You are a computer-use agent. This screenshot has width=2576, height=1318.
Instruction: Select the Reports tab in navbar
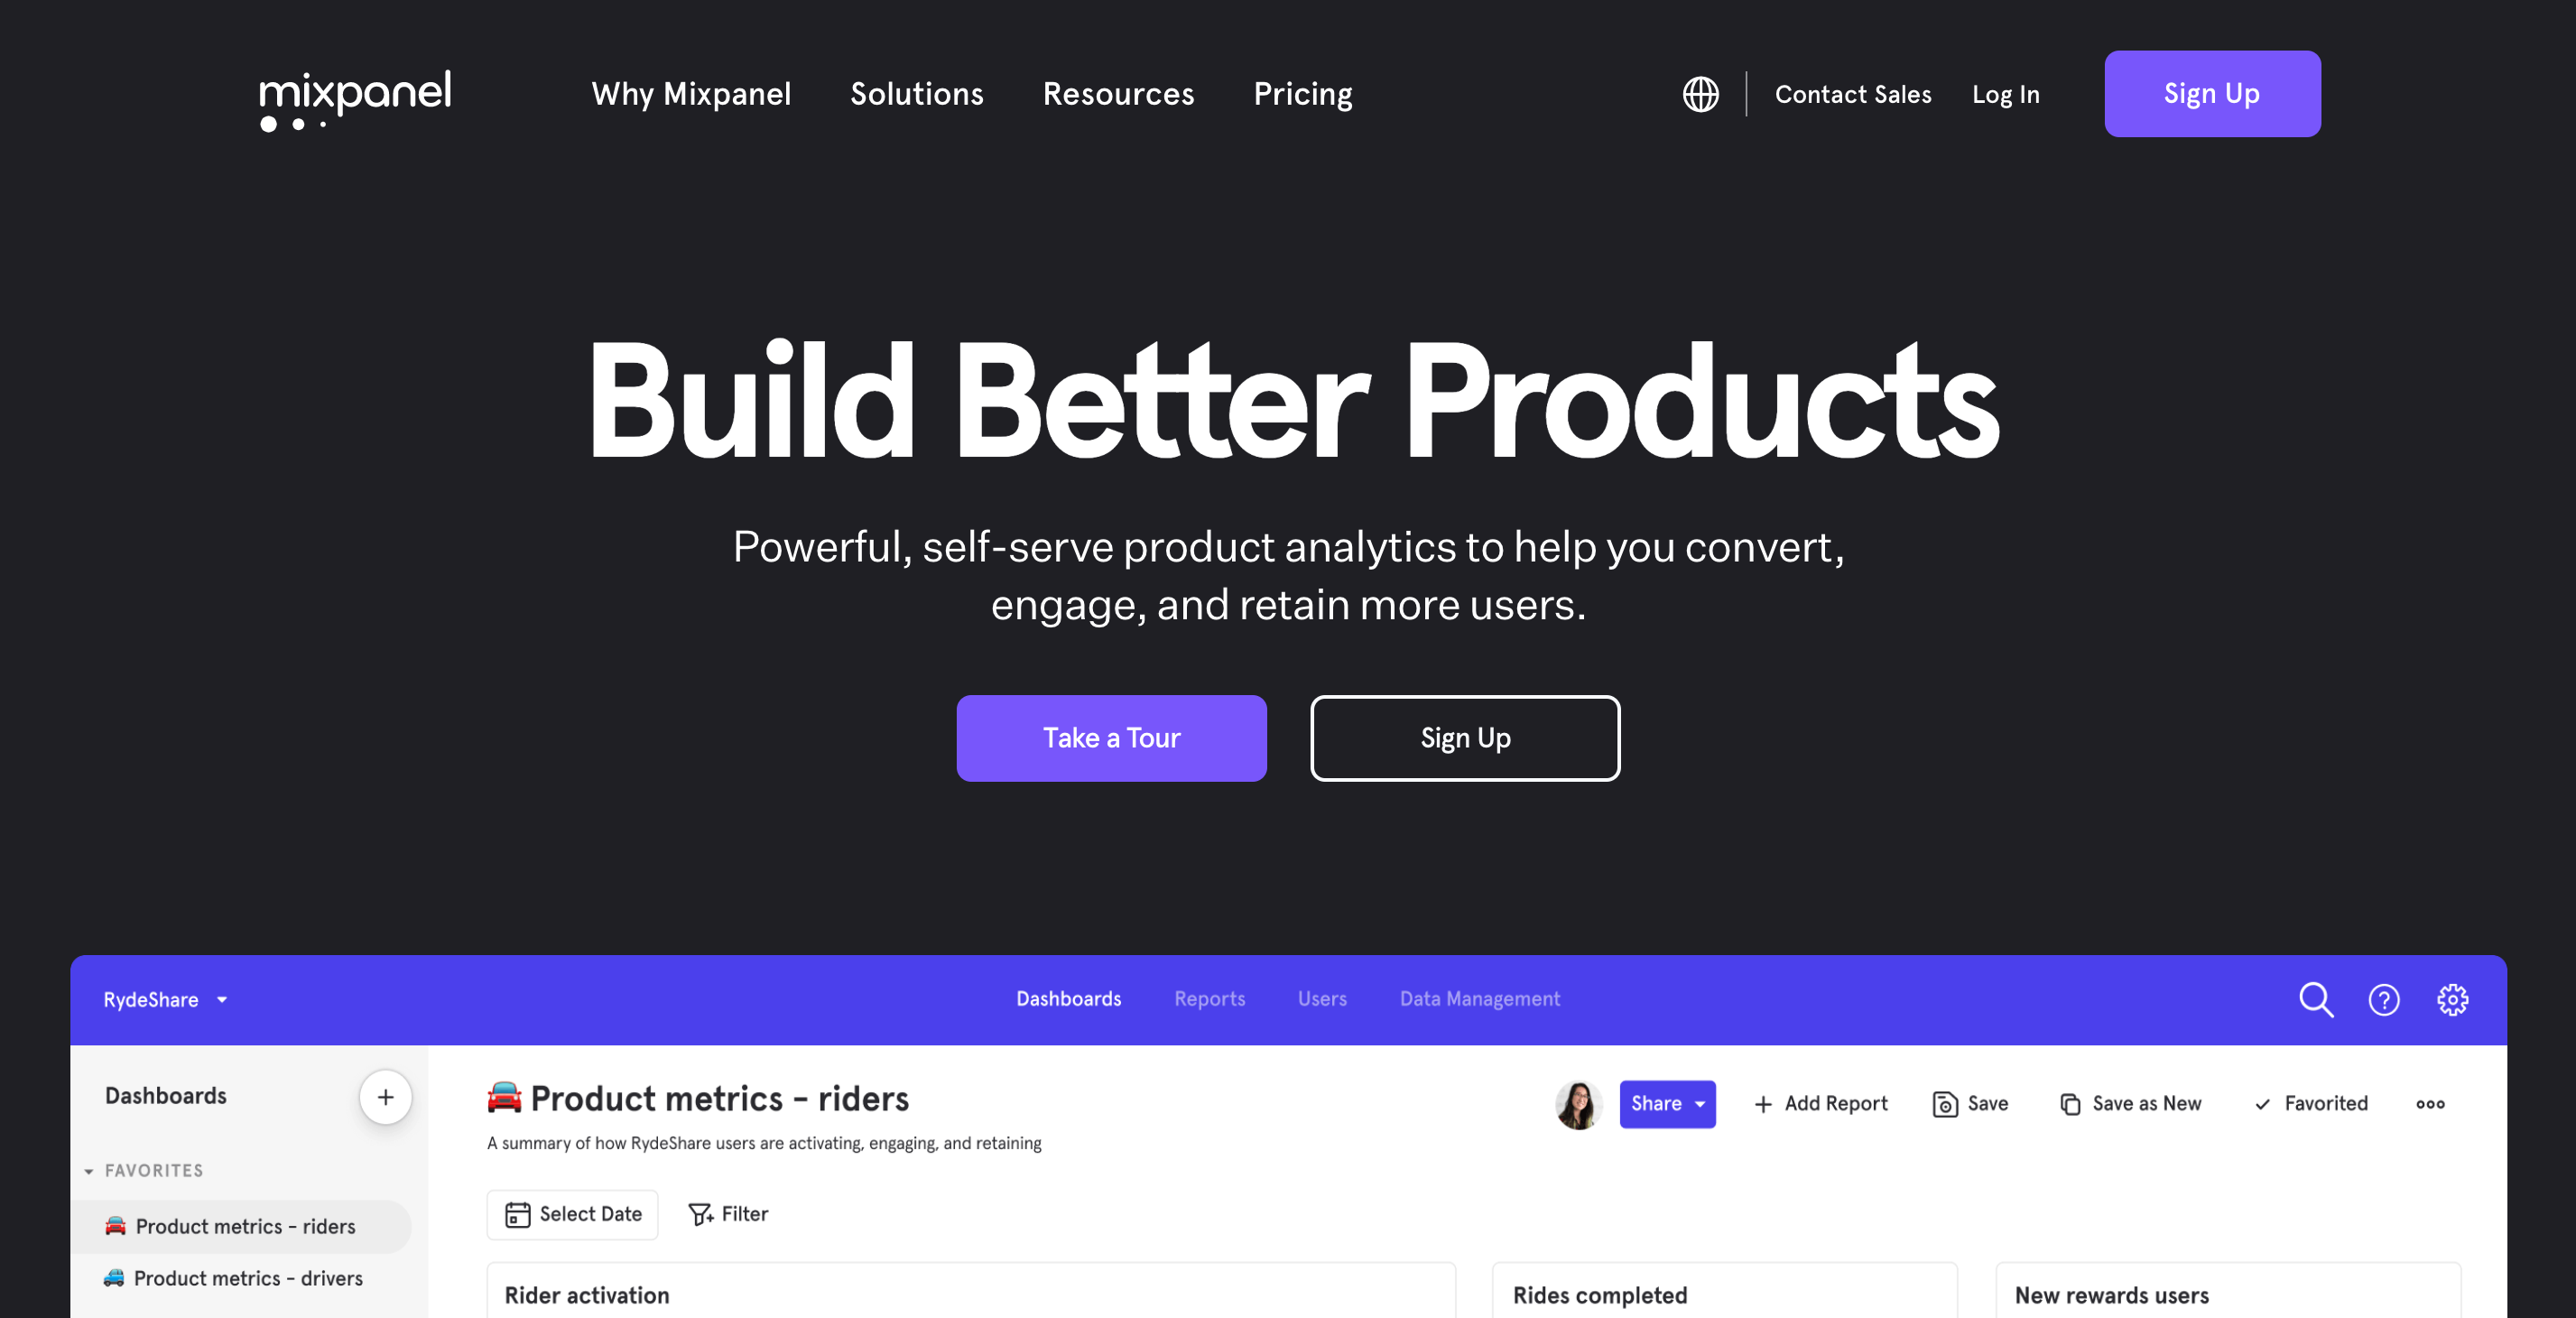click(1209, 998)
